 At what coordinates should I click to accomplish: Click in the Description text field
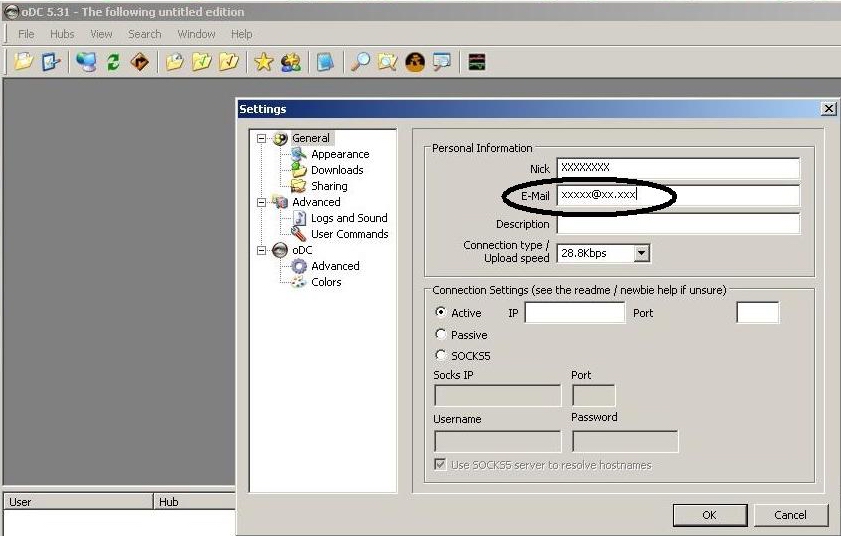tap(678, 224)
